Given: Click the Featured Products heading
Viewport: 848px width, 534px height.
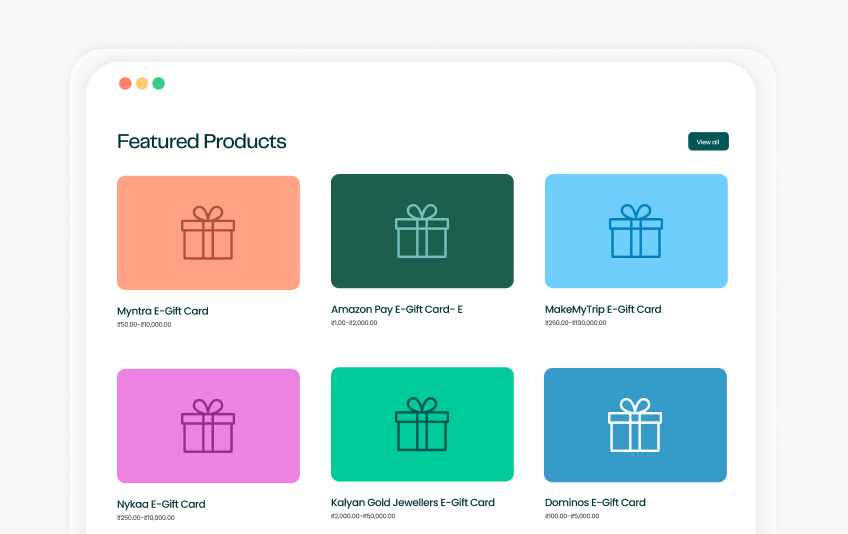Looking at the screenshot, I should [x=202, y=141].
